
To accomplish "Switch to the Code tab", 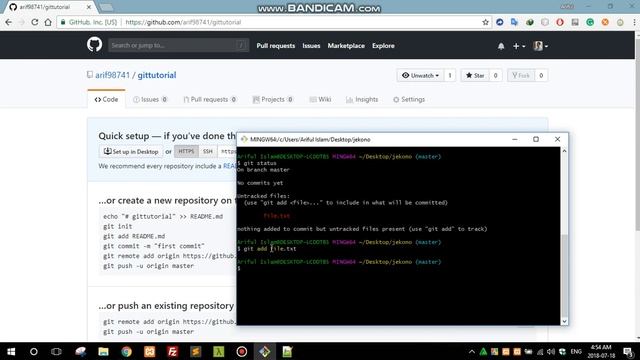I will 106,99.
